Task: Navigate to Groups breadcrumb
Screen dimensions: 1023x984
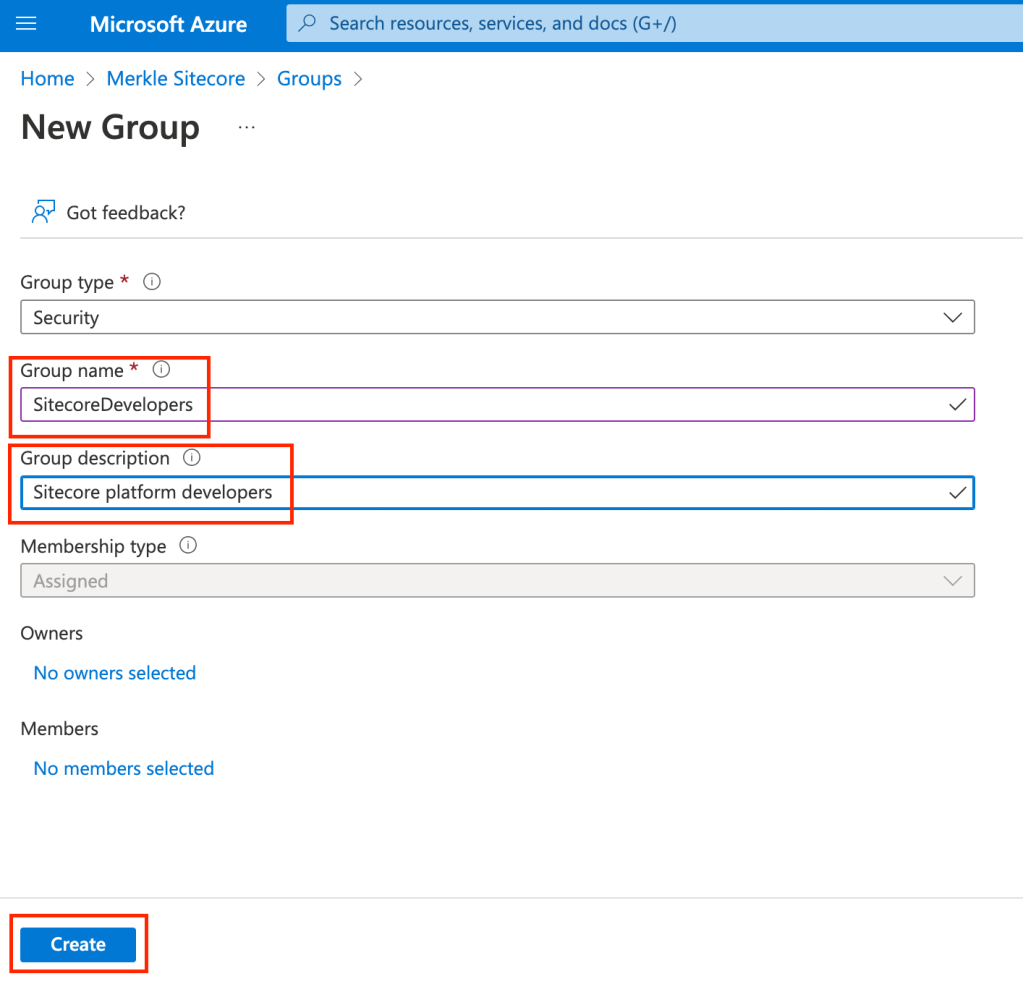Action: pyautogui.click(x=309, y=79)
